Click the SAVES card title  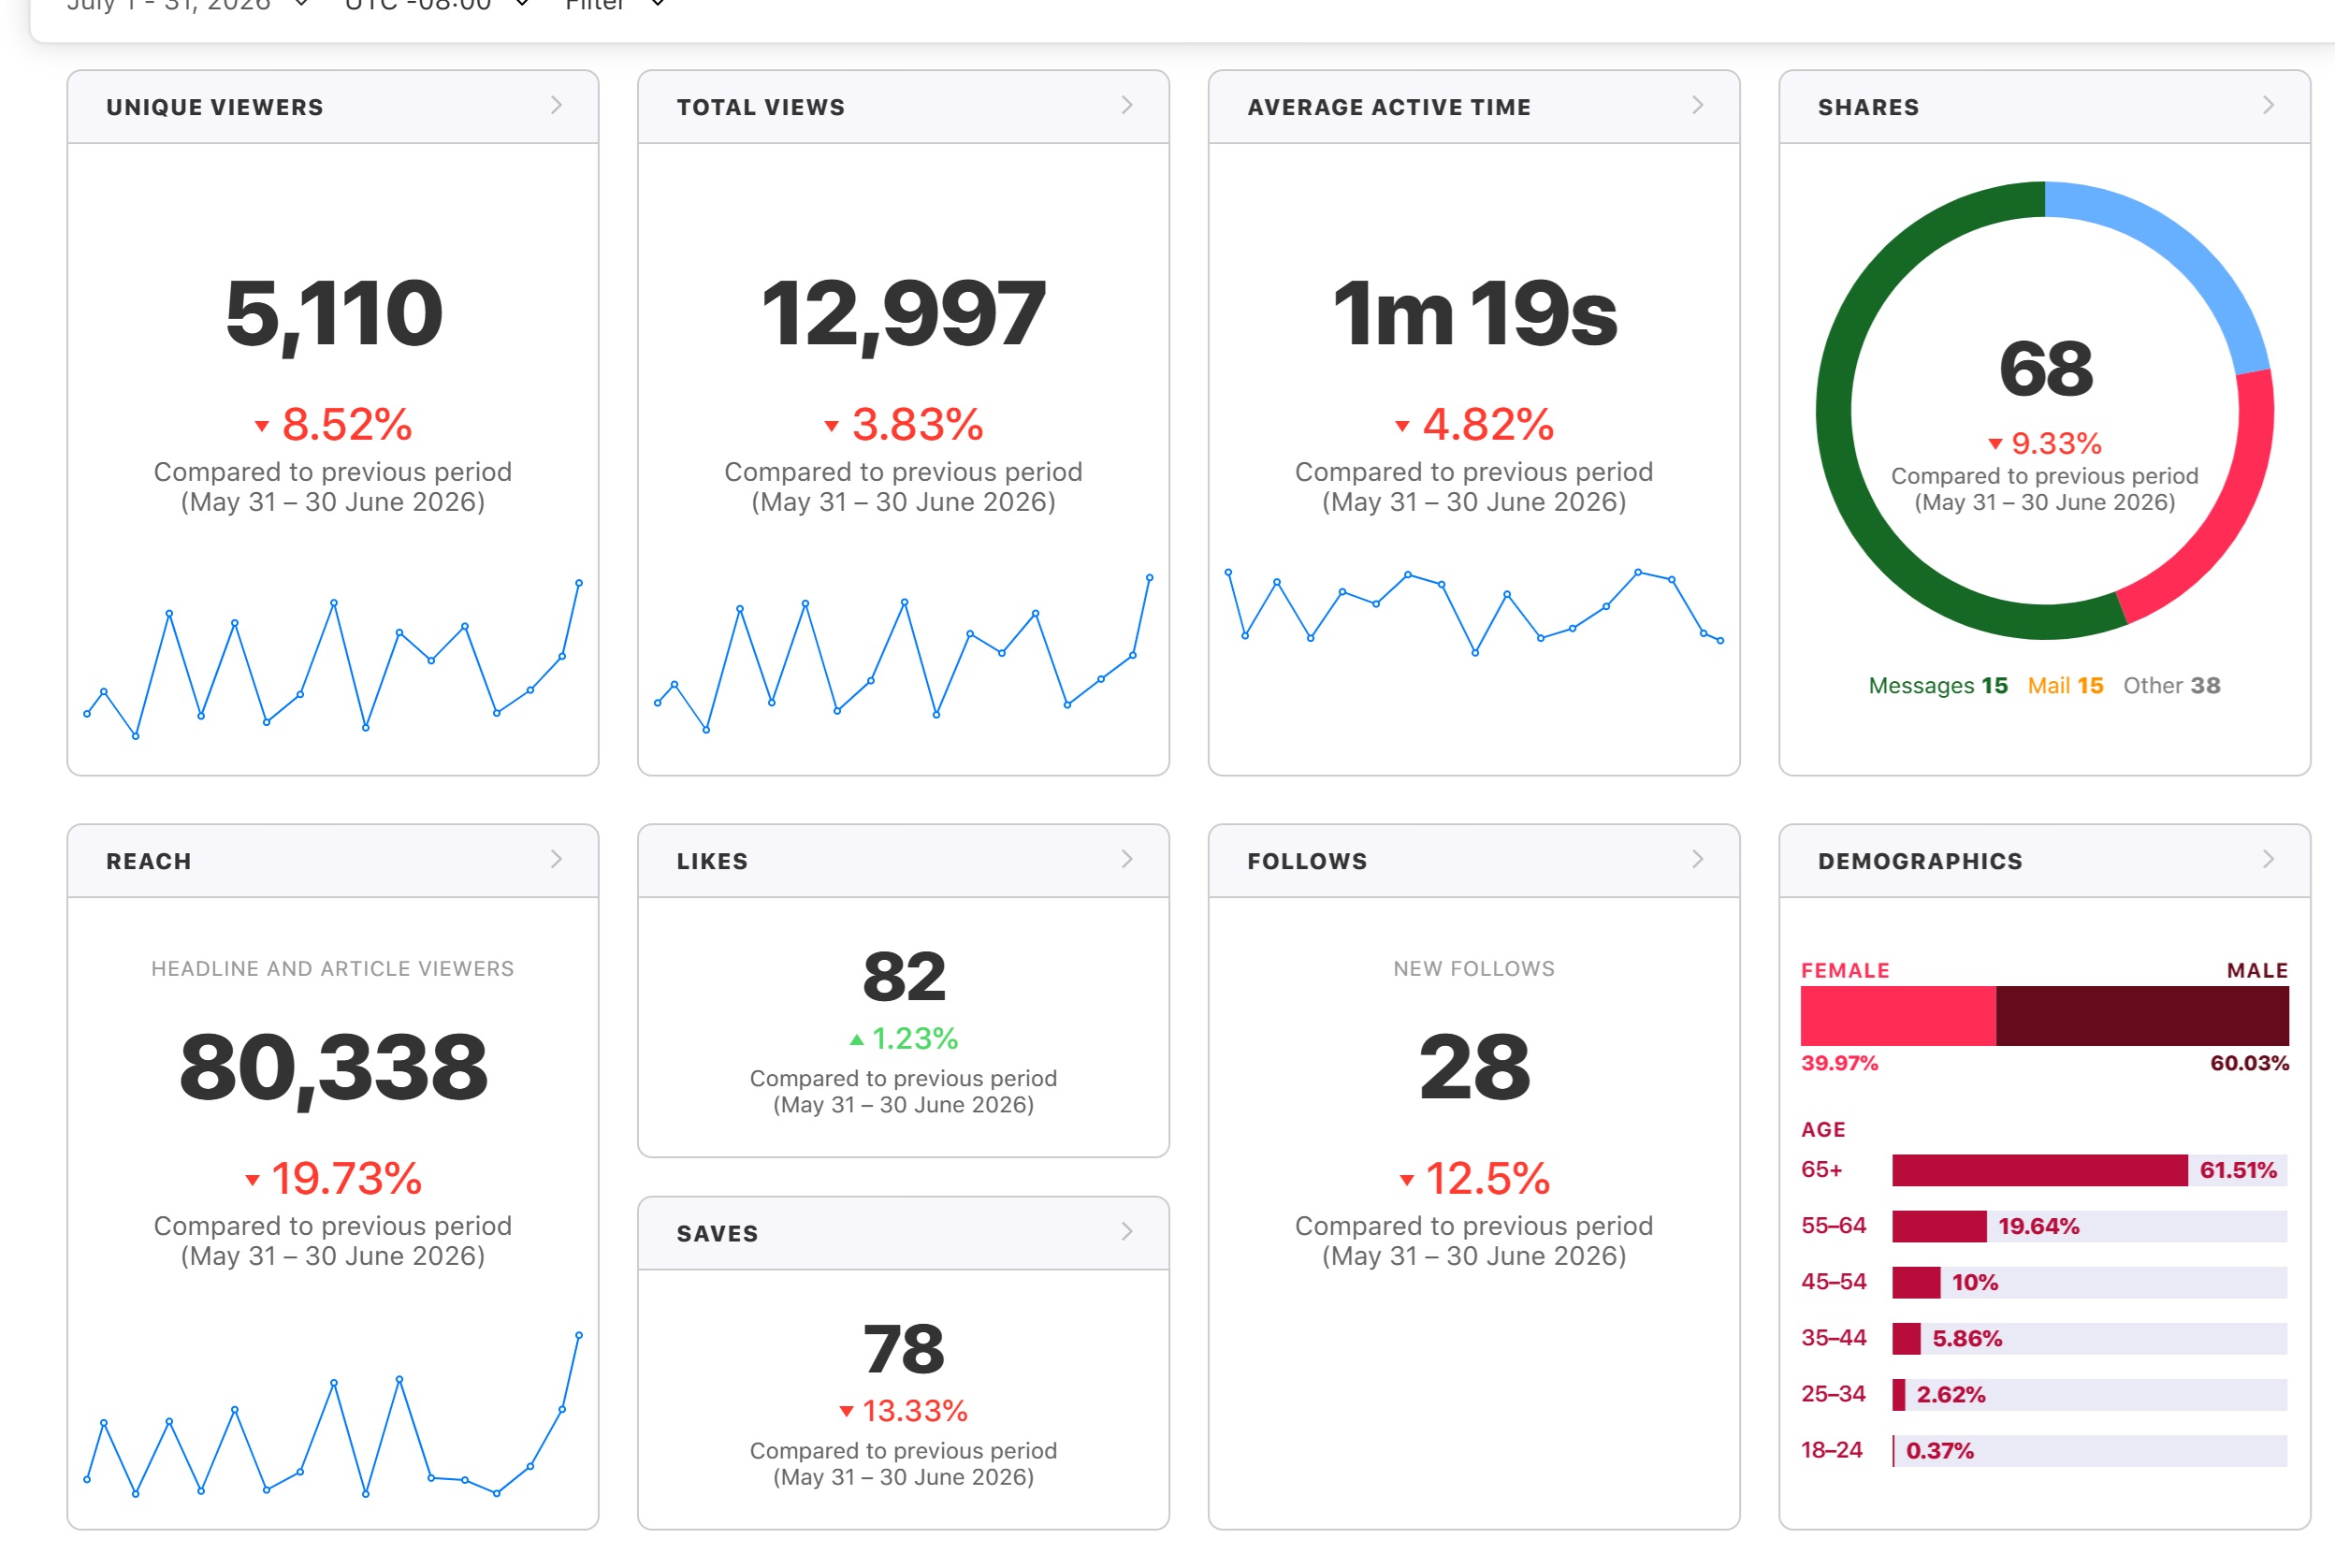tap(717, 1234)
